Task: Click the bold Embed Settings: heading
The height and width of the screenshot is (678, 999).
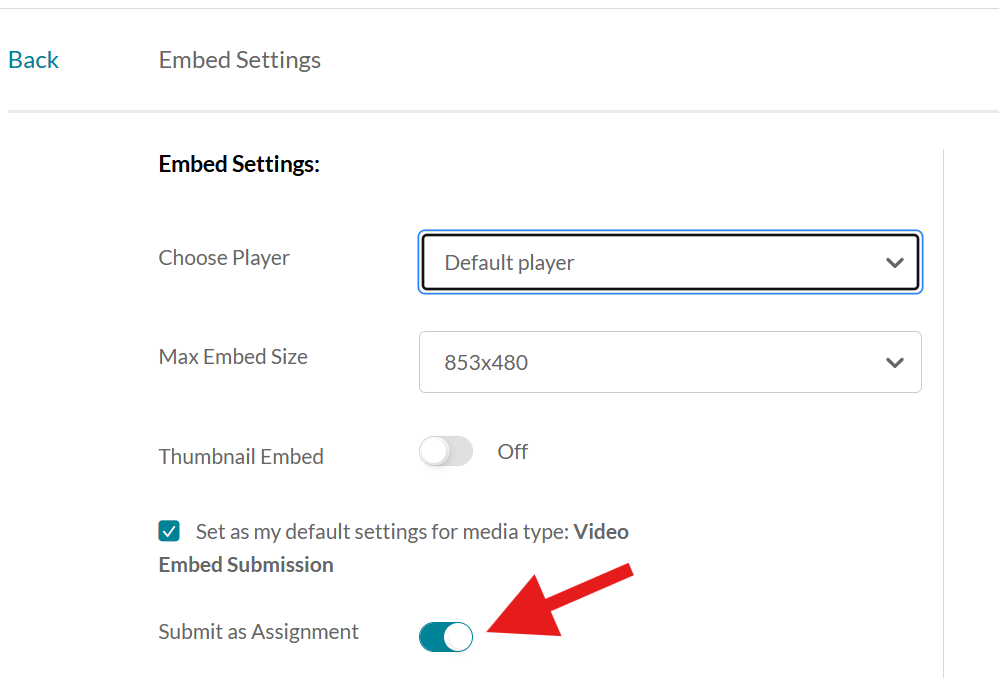Action: [239, 164]
